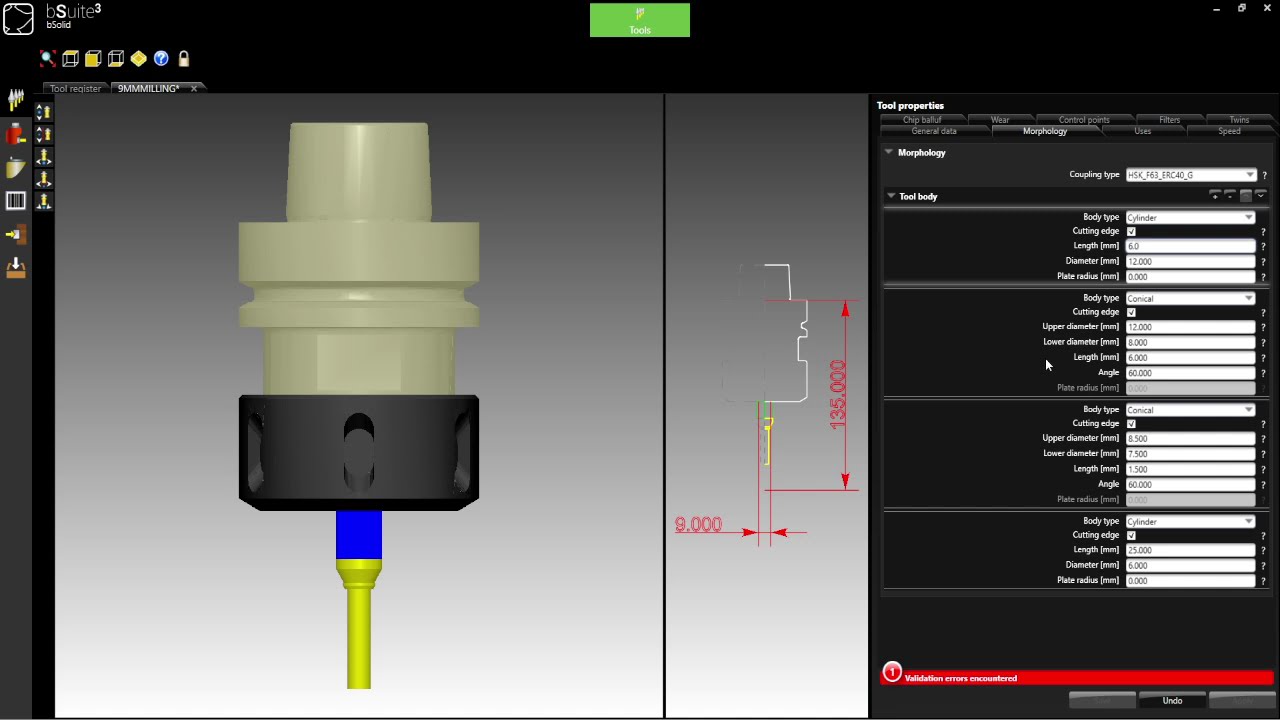Open the Coupling type dropdown
This screenshot has height=720, width=1280.
point(1190,175)
